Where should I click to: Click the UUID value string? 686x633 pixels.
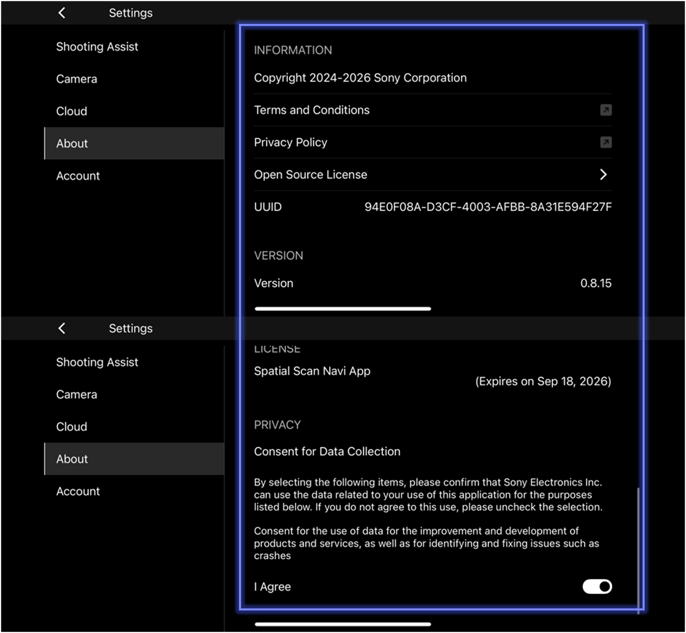pos(488,207)
